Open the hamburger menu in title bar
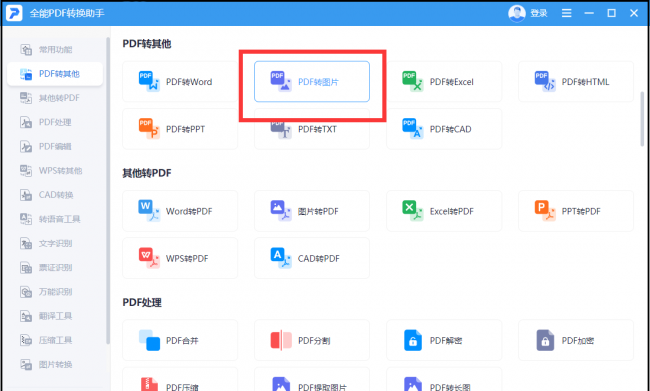Screen dimensions: 650x391 click(566, 13)
